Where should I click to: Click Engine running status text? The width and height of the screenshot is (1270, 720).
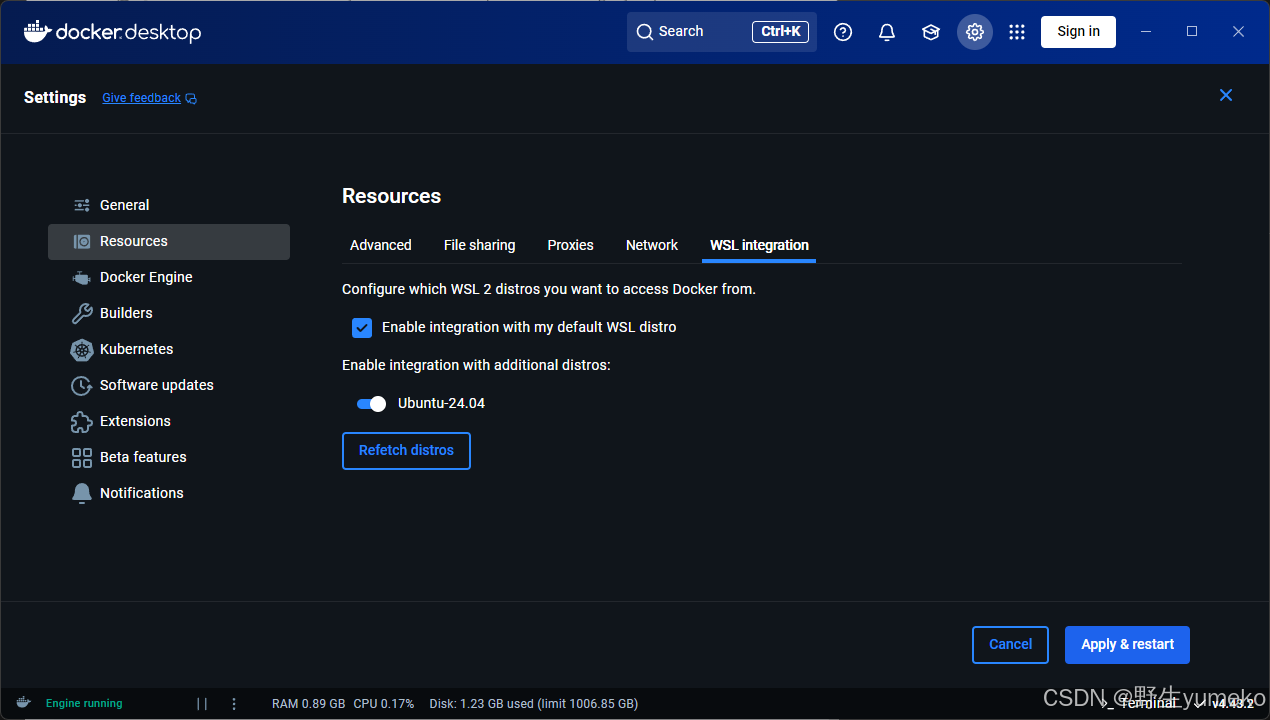(x=84, y=704)
